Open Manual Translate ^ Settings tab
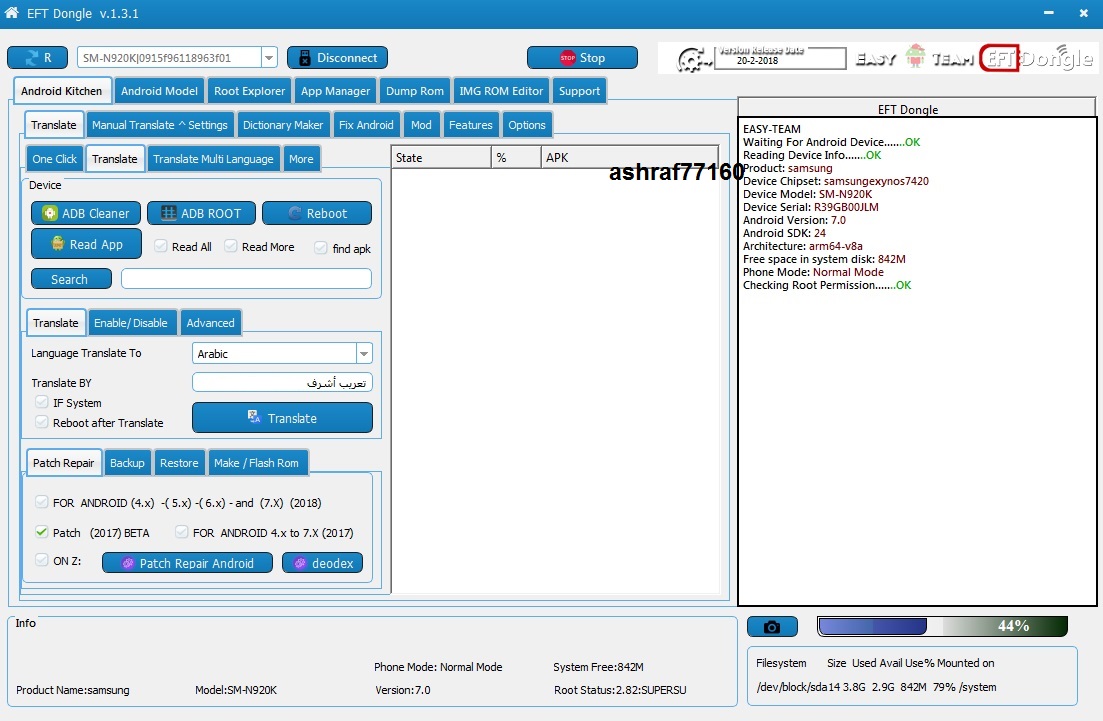This screenshot has width=1103, height=721. tap(160, 125)
